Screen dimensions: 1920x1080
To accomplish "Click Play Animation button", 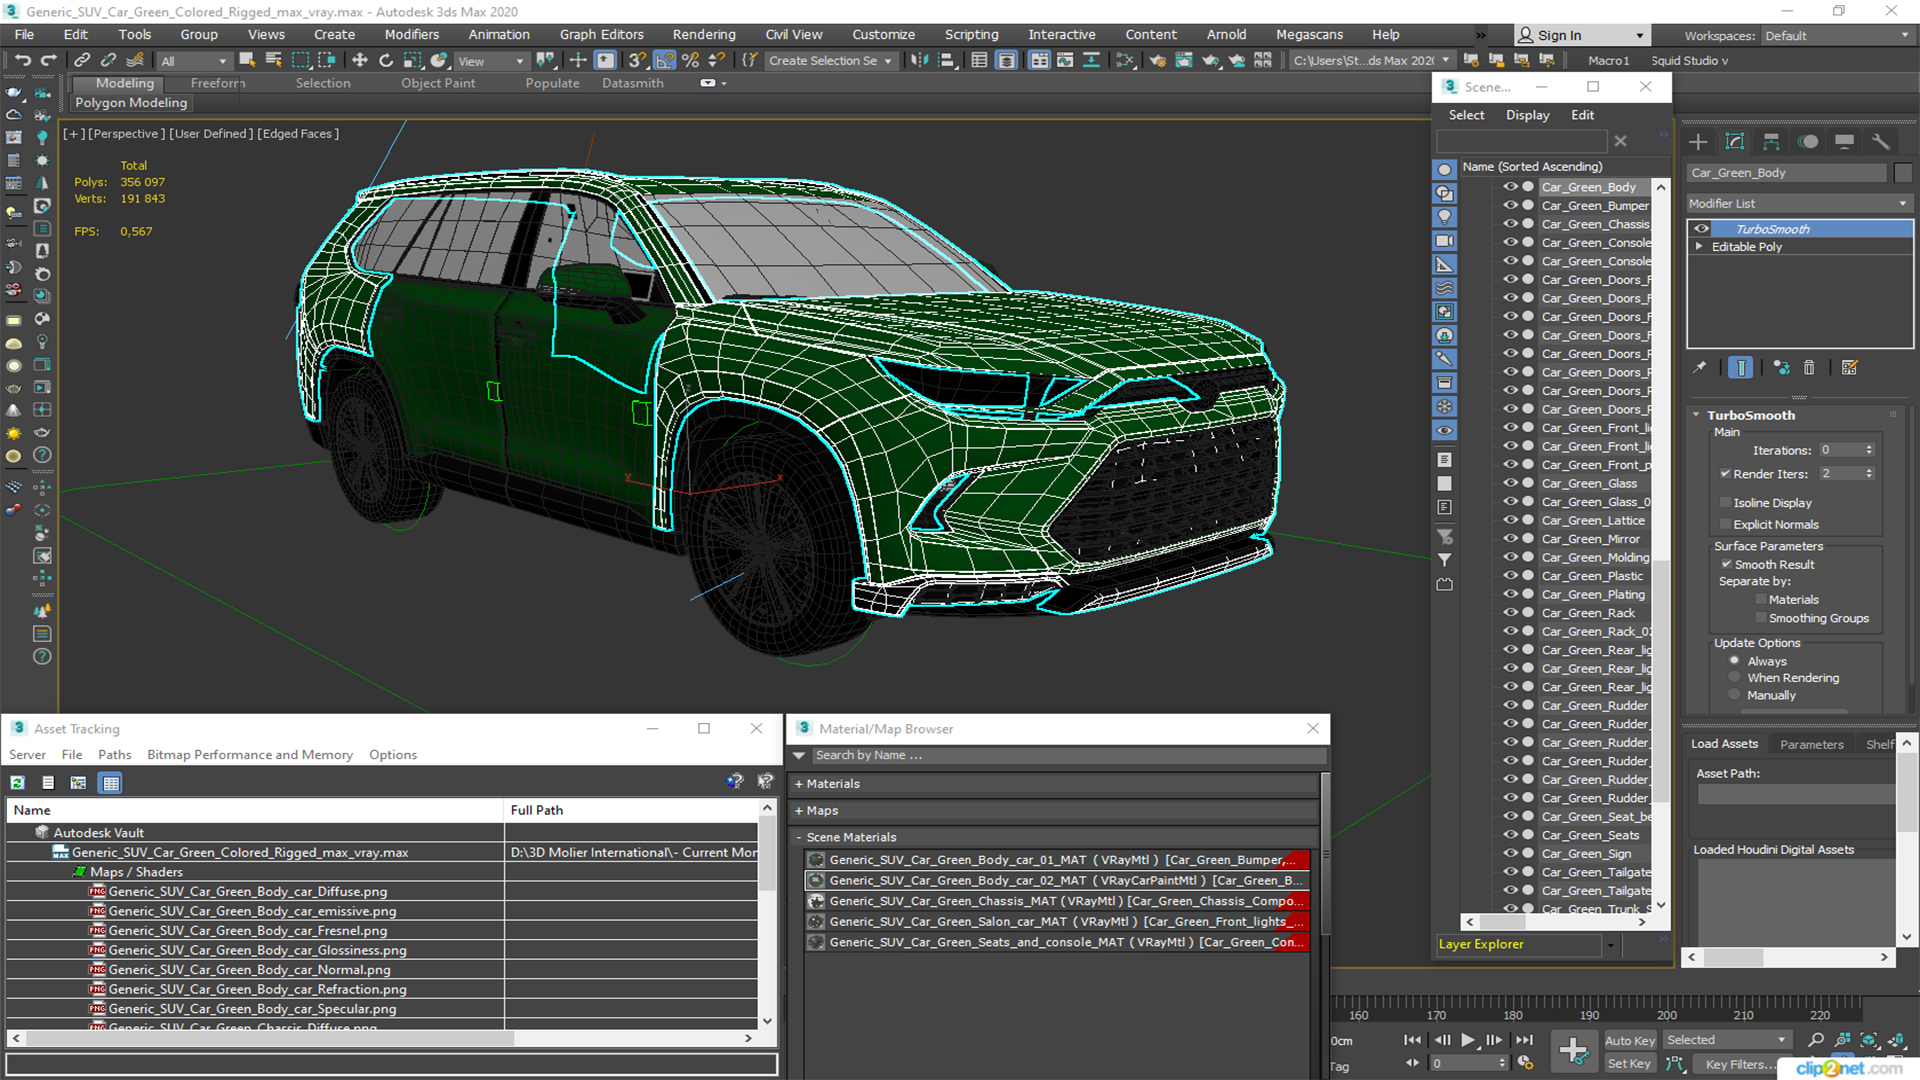I will pos(1468,1040).
